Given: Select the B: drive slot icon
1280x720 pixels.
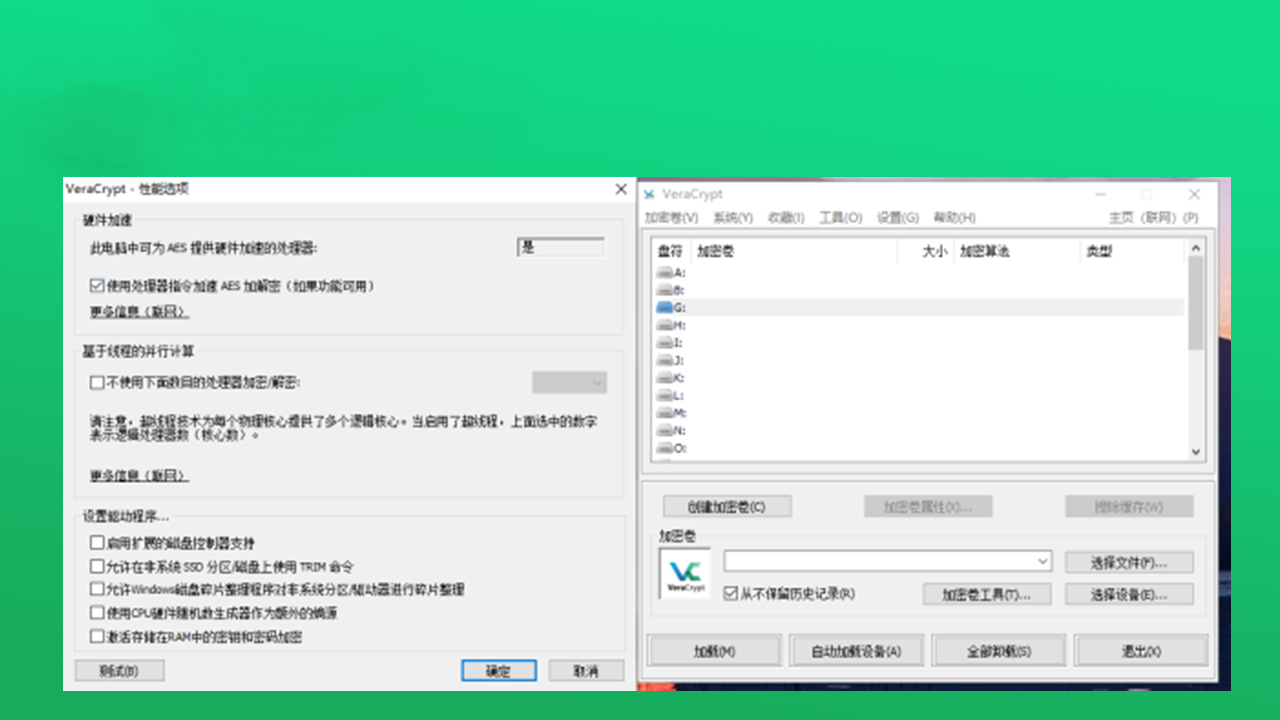Looking at the screenshot, I should pos(664,290).
